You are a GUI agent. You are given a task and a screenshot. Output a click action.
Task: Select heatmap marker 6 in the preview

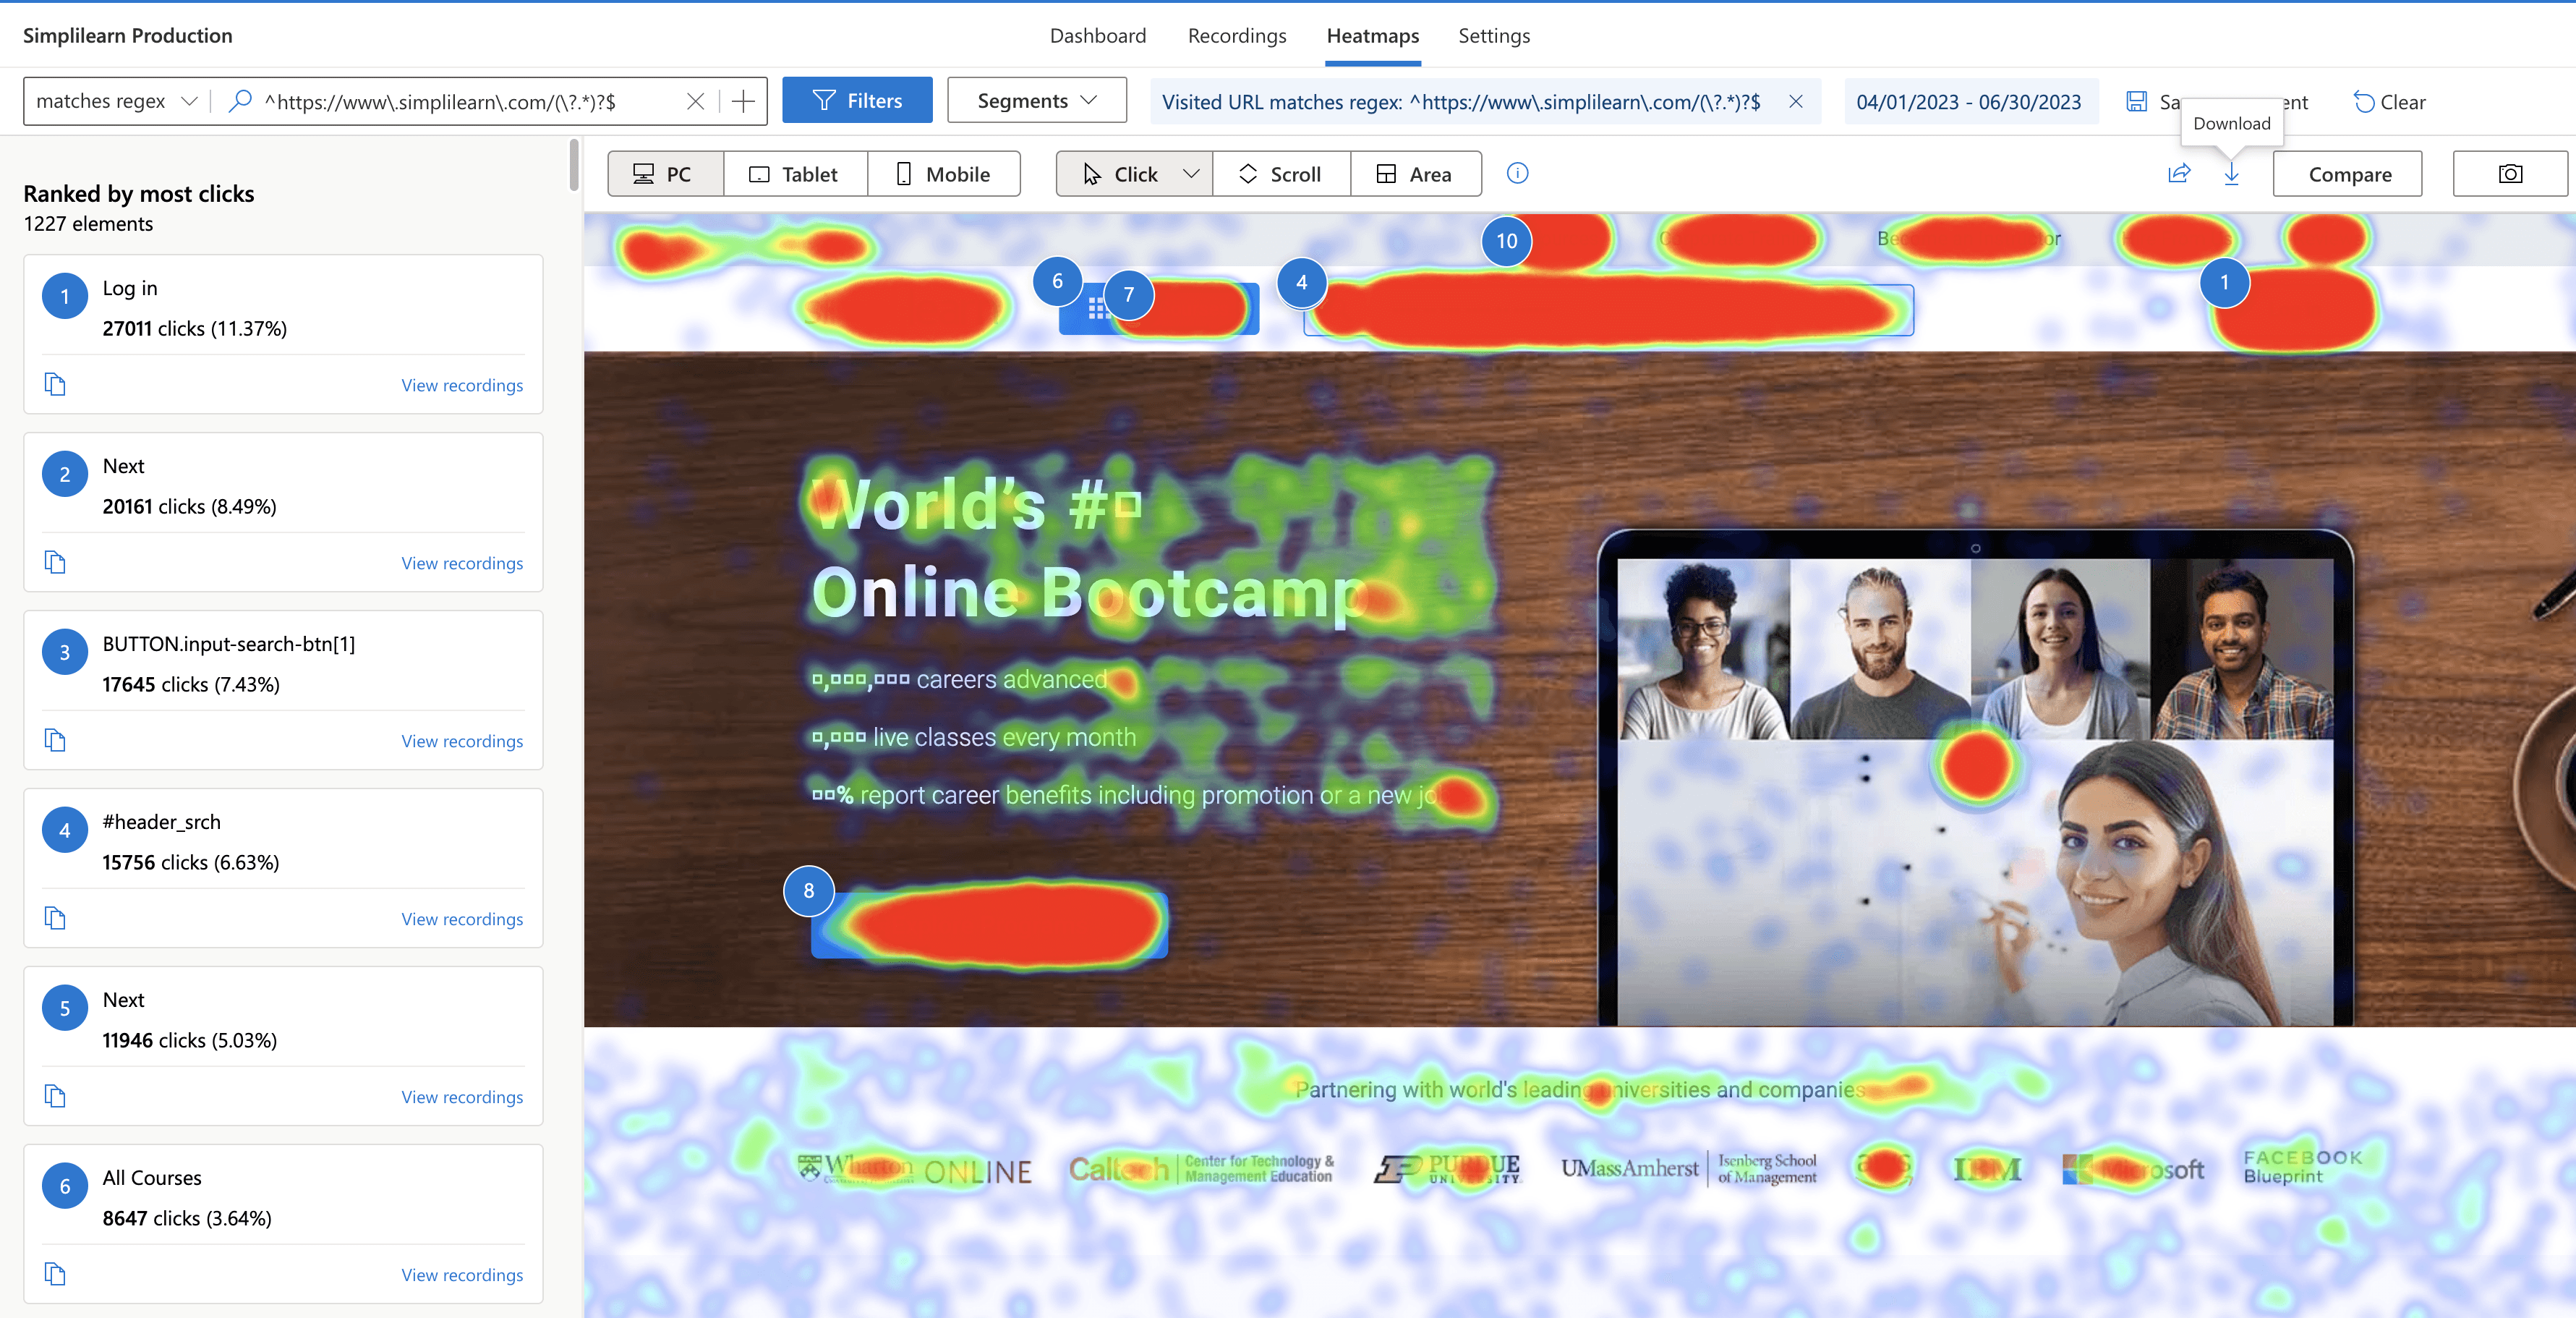coord(1057,281)
